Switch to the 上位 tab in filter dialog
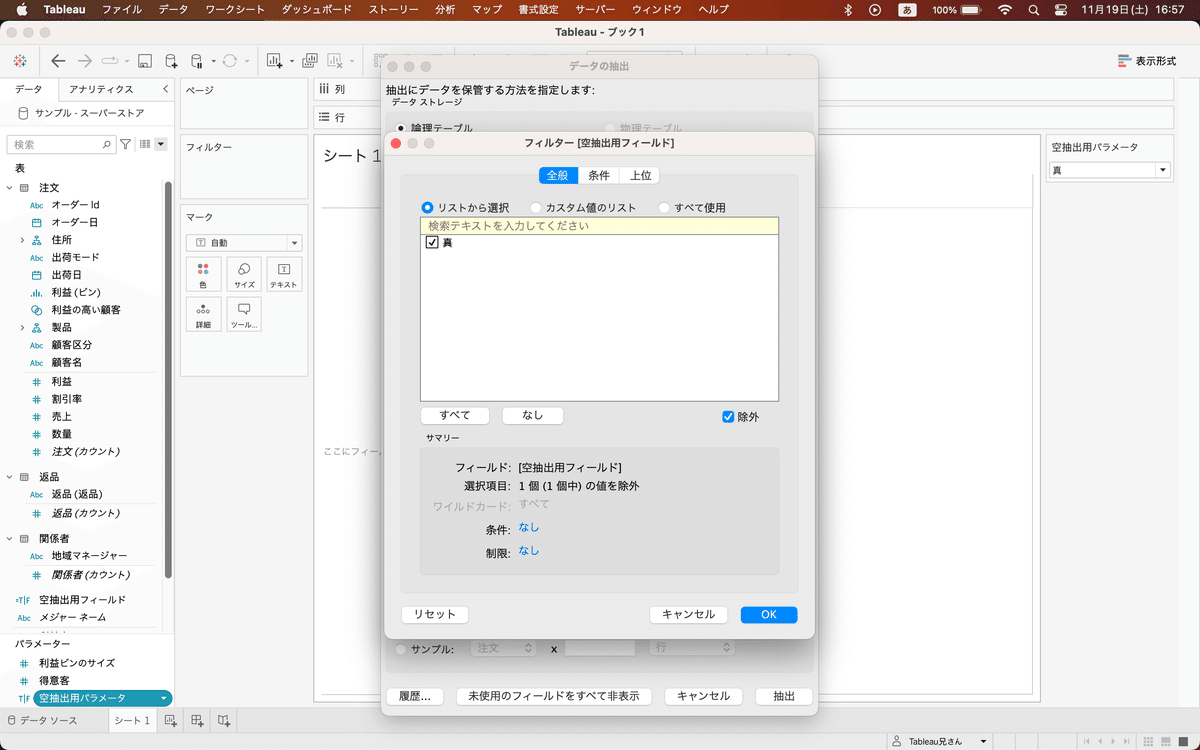Viewport: 1200px width, 750px height. coord(640,175)
